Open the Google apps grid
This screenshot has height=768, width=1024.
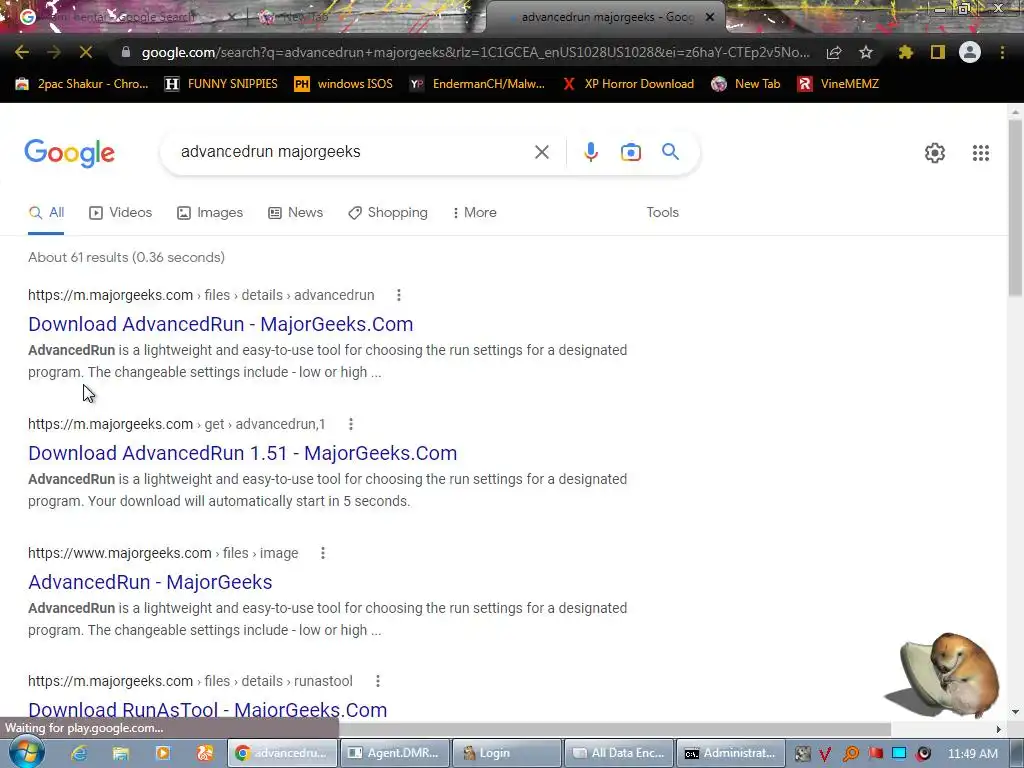click(980, 153)
